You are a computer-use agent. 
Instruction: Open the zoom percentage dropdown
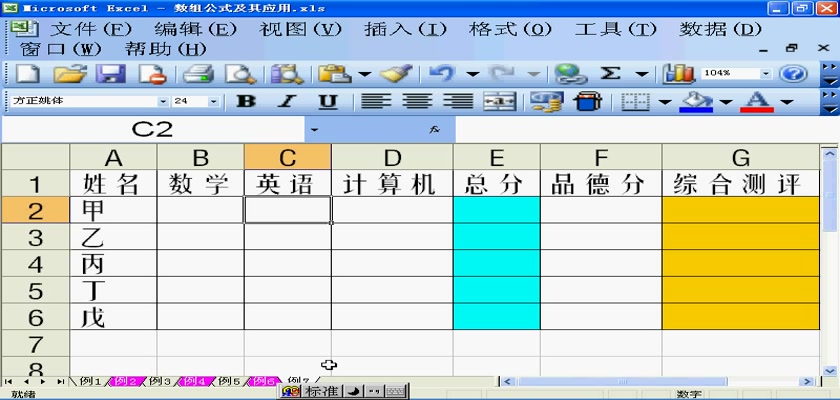click(x=766, y=74)
